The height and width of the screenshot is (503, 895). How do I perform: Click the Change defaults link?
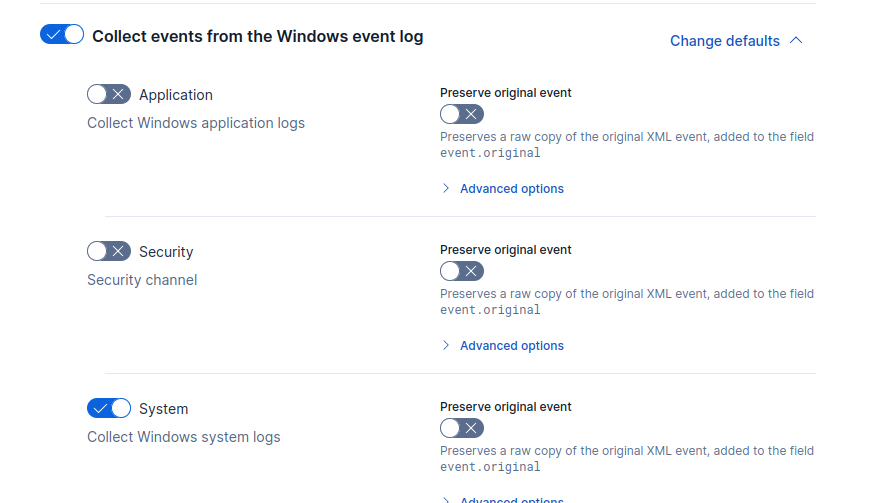724,41
